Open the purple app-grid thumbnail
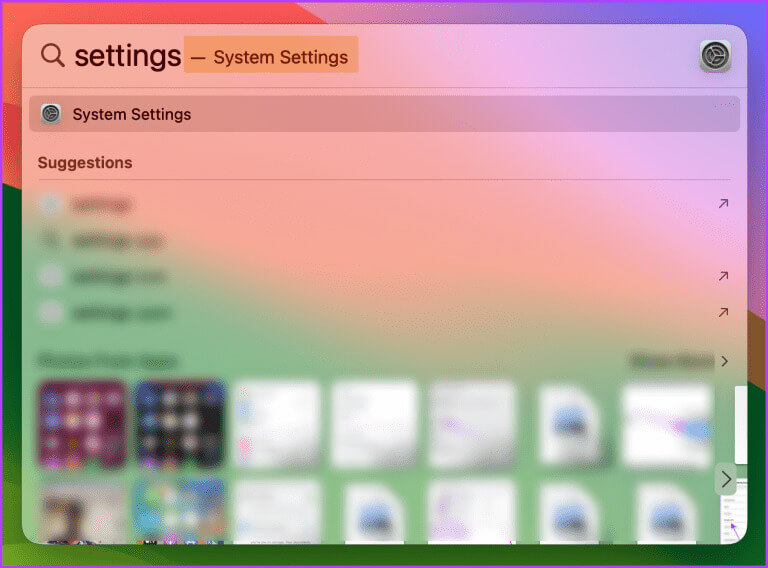 click(83, 424)
